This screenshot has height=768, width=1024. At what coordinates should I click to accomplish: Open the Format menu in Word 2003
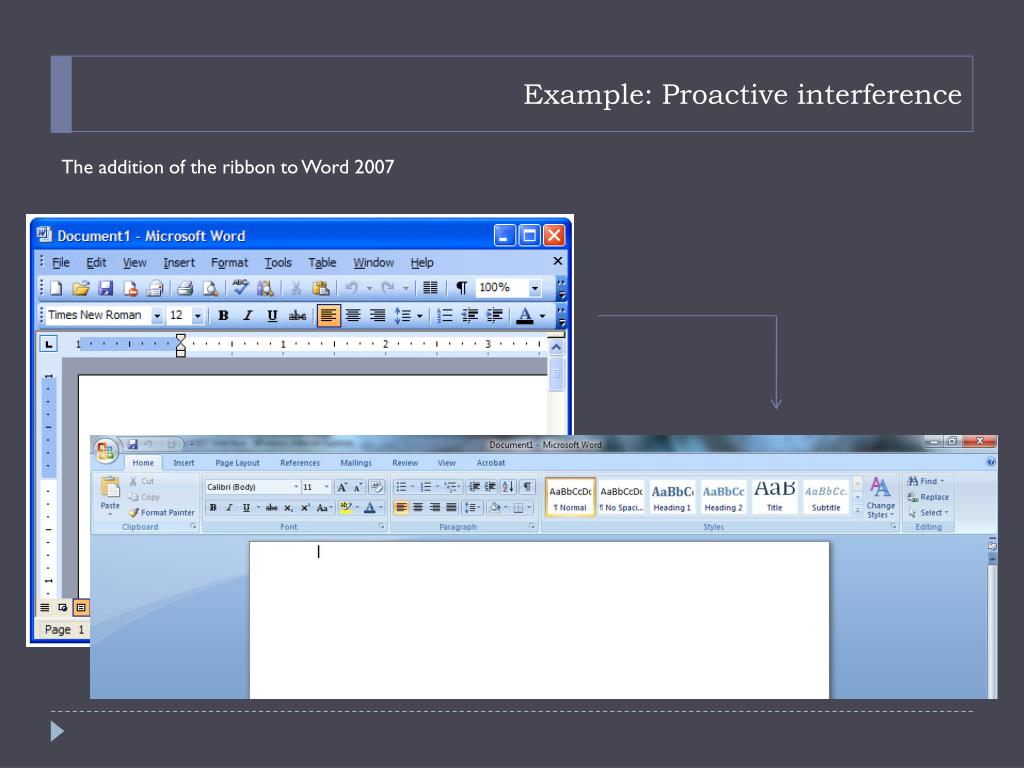click(229, 263)
